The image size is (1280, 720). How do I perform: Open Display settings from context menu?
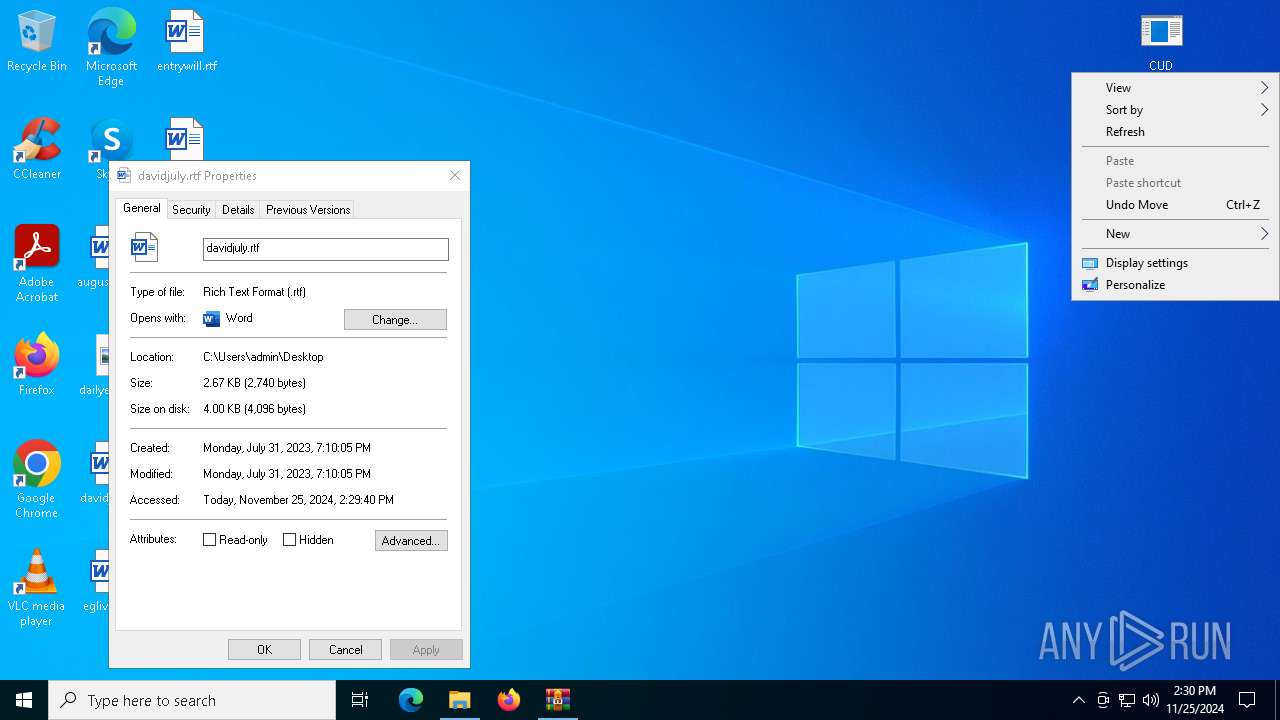pyautogui.click(x=1175, y=263)
